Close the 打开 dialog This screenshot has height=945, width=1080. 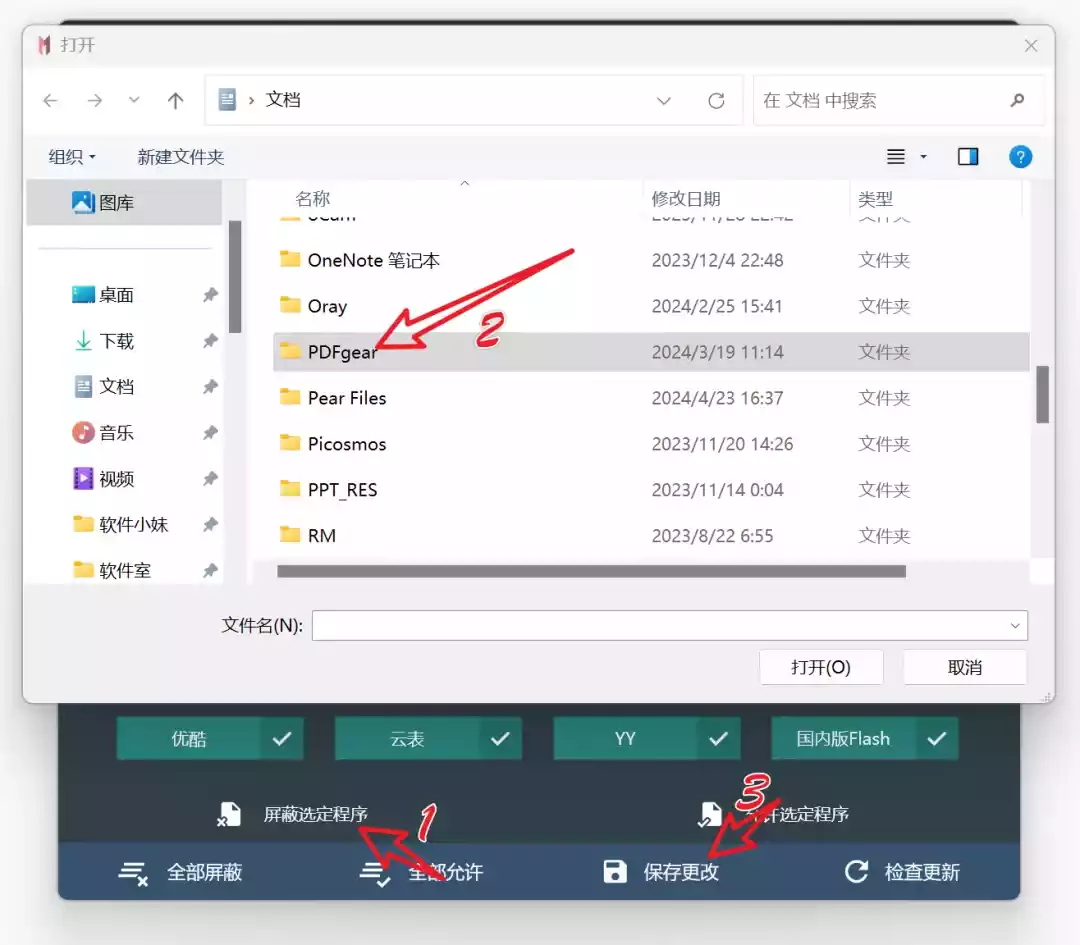[x=1030, y=45]
